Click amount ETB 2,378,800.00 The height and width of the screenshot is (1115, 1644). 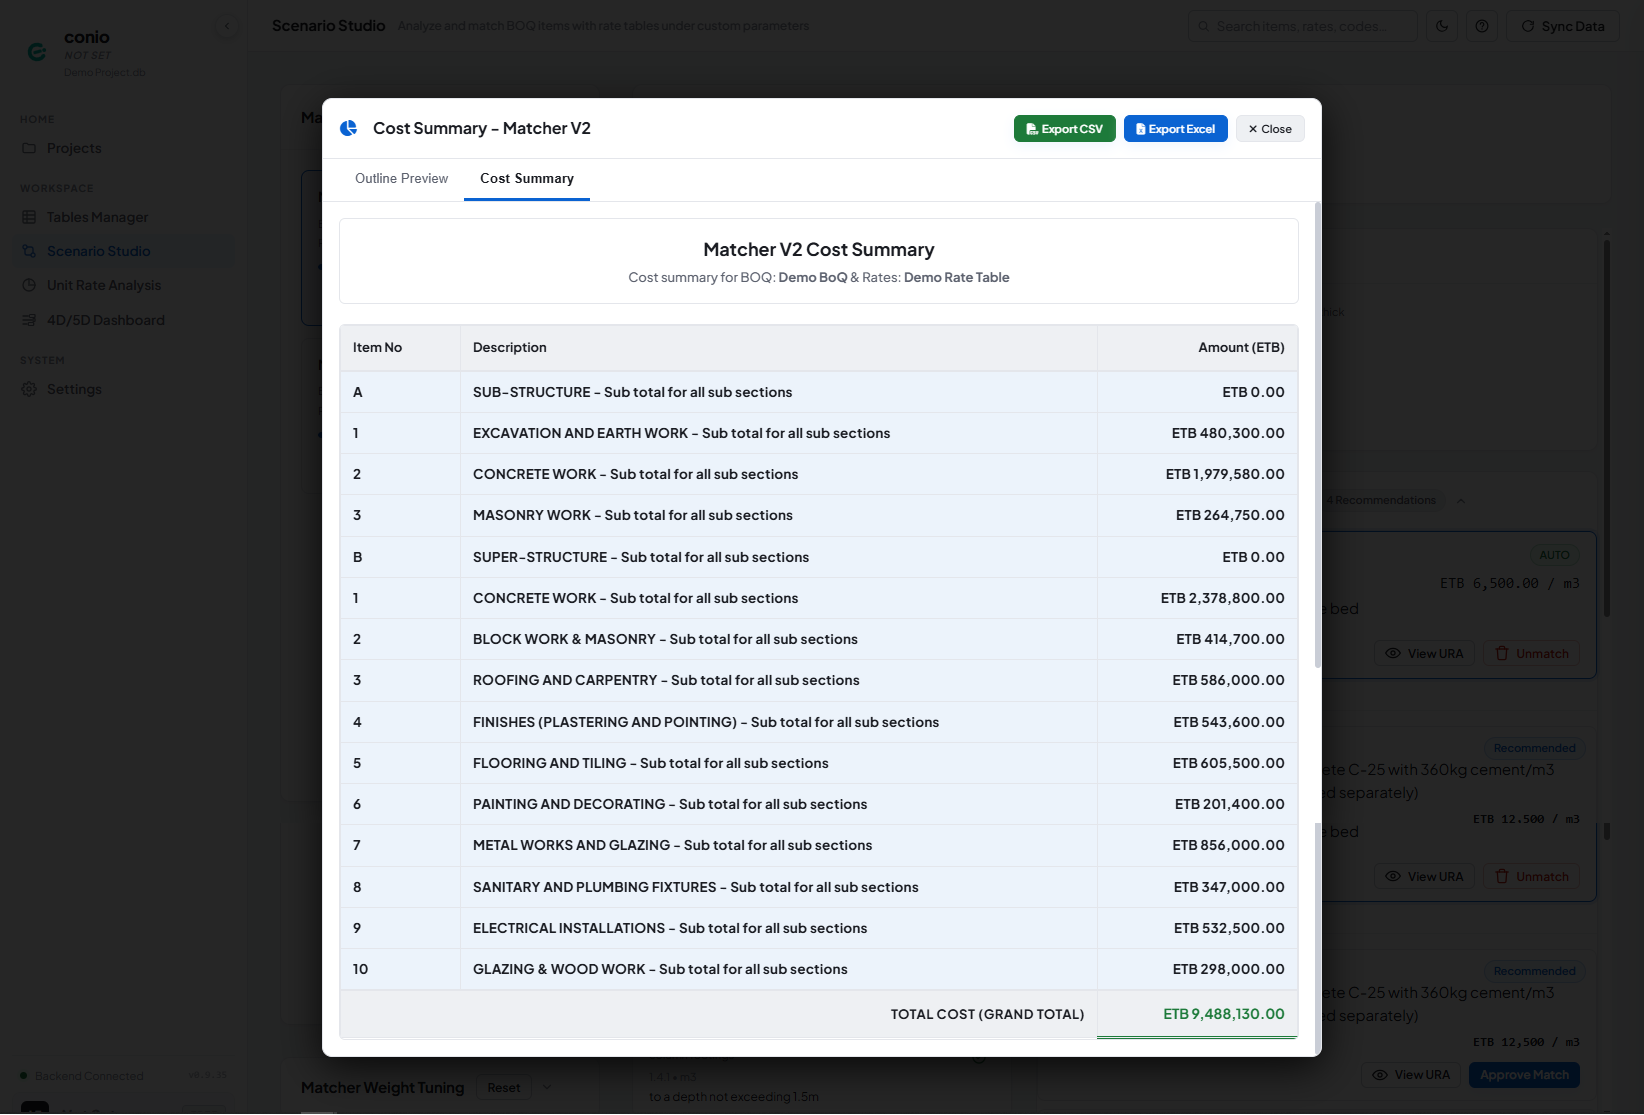point(1223,599)
